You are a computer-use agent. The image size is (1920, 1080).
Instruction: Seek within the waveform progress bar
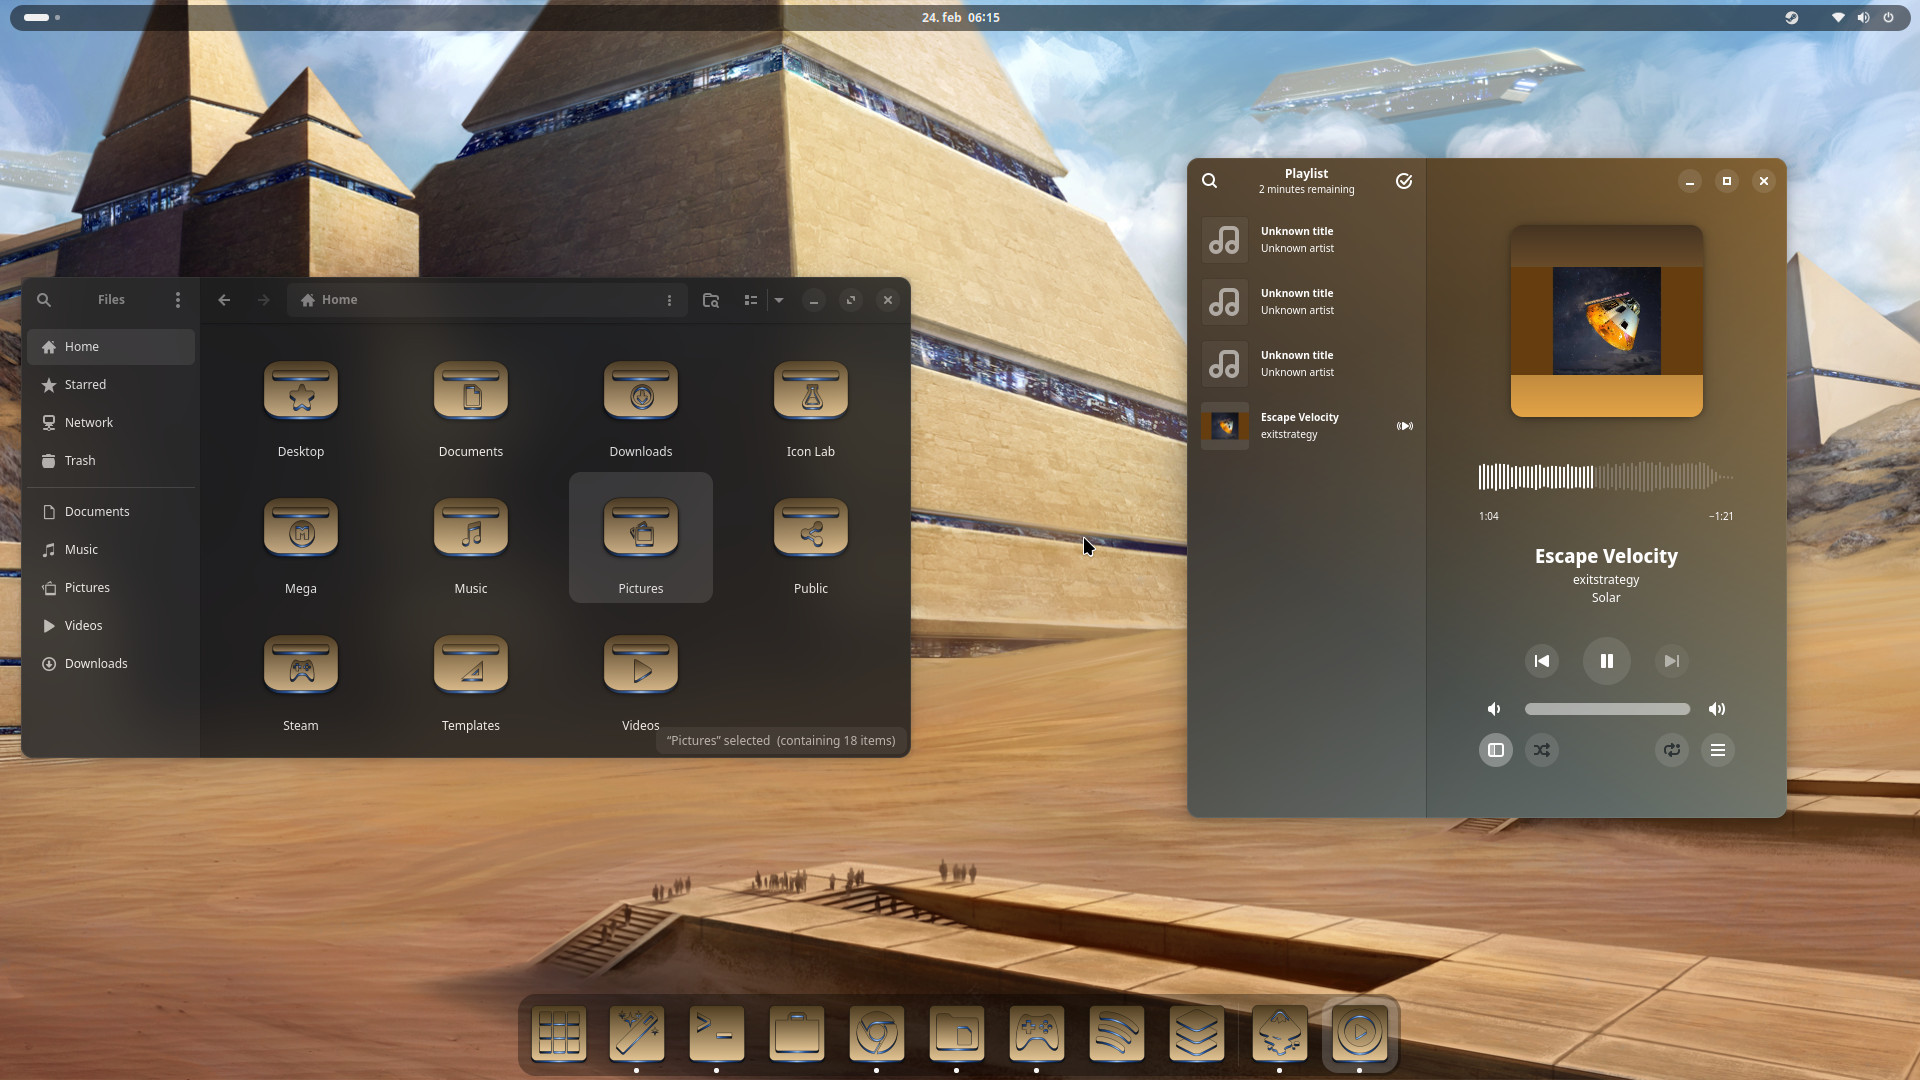click(x=1606, y=477)
